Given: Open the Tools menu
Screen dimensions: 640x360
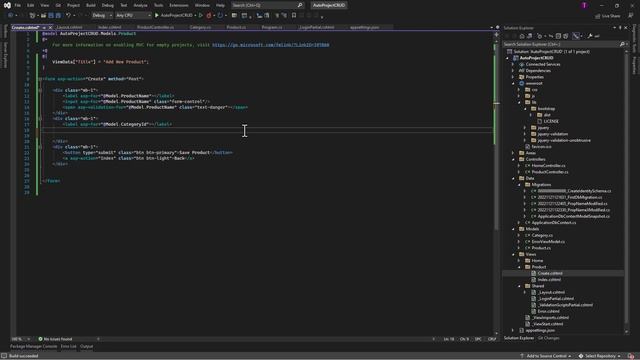Looking at the screenshot, I should pyautogui.click(x=158, y=5).
